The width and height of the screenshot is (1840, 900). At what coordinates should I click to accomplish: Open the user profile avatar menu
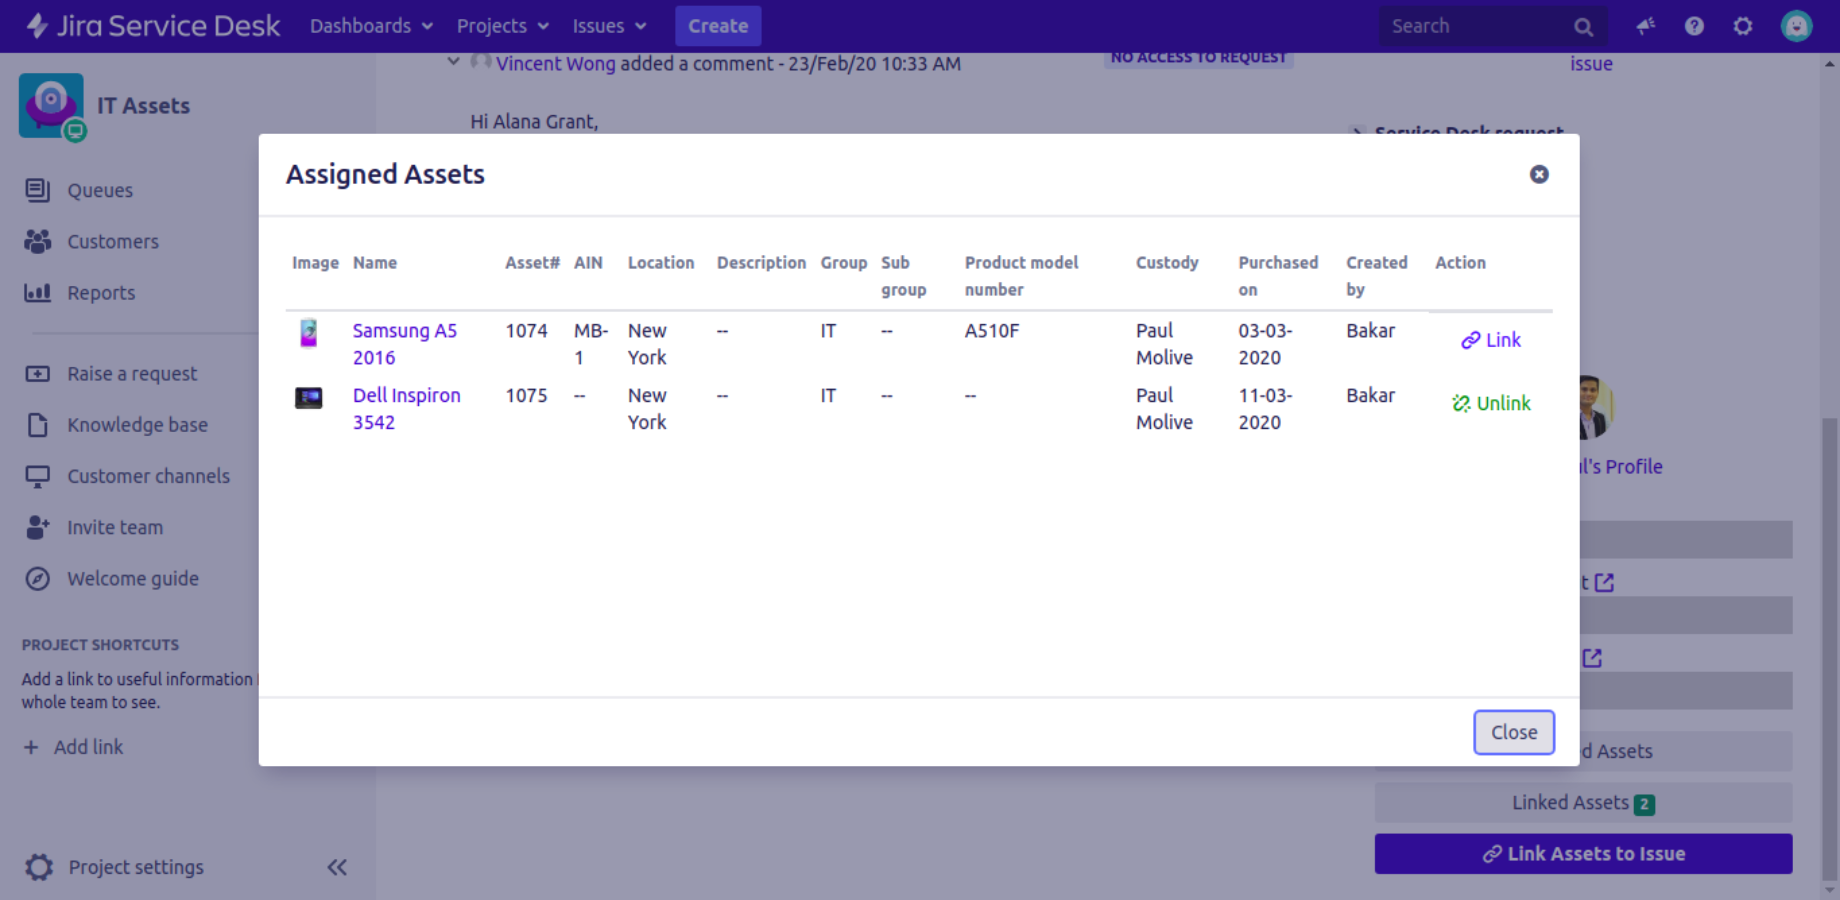point(1796,26)
